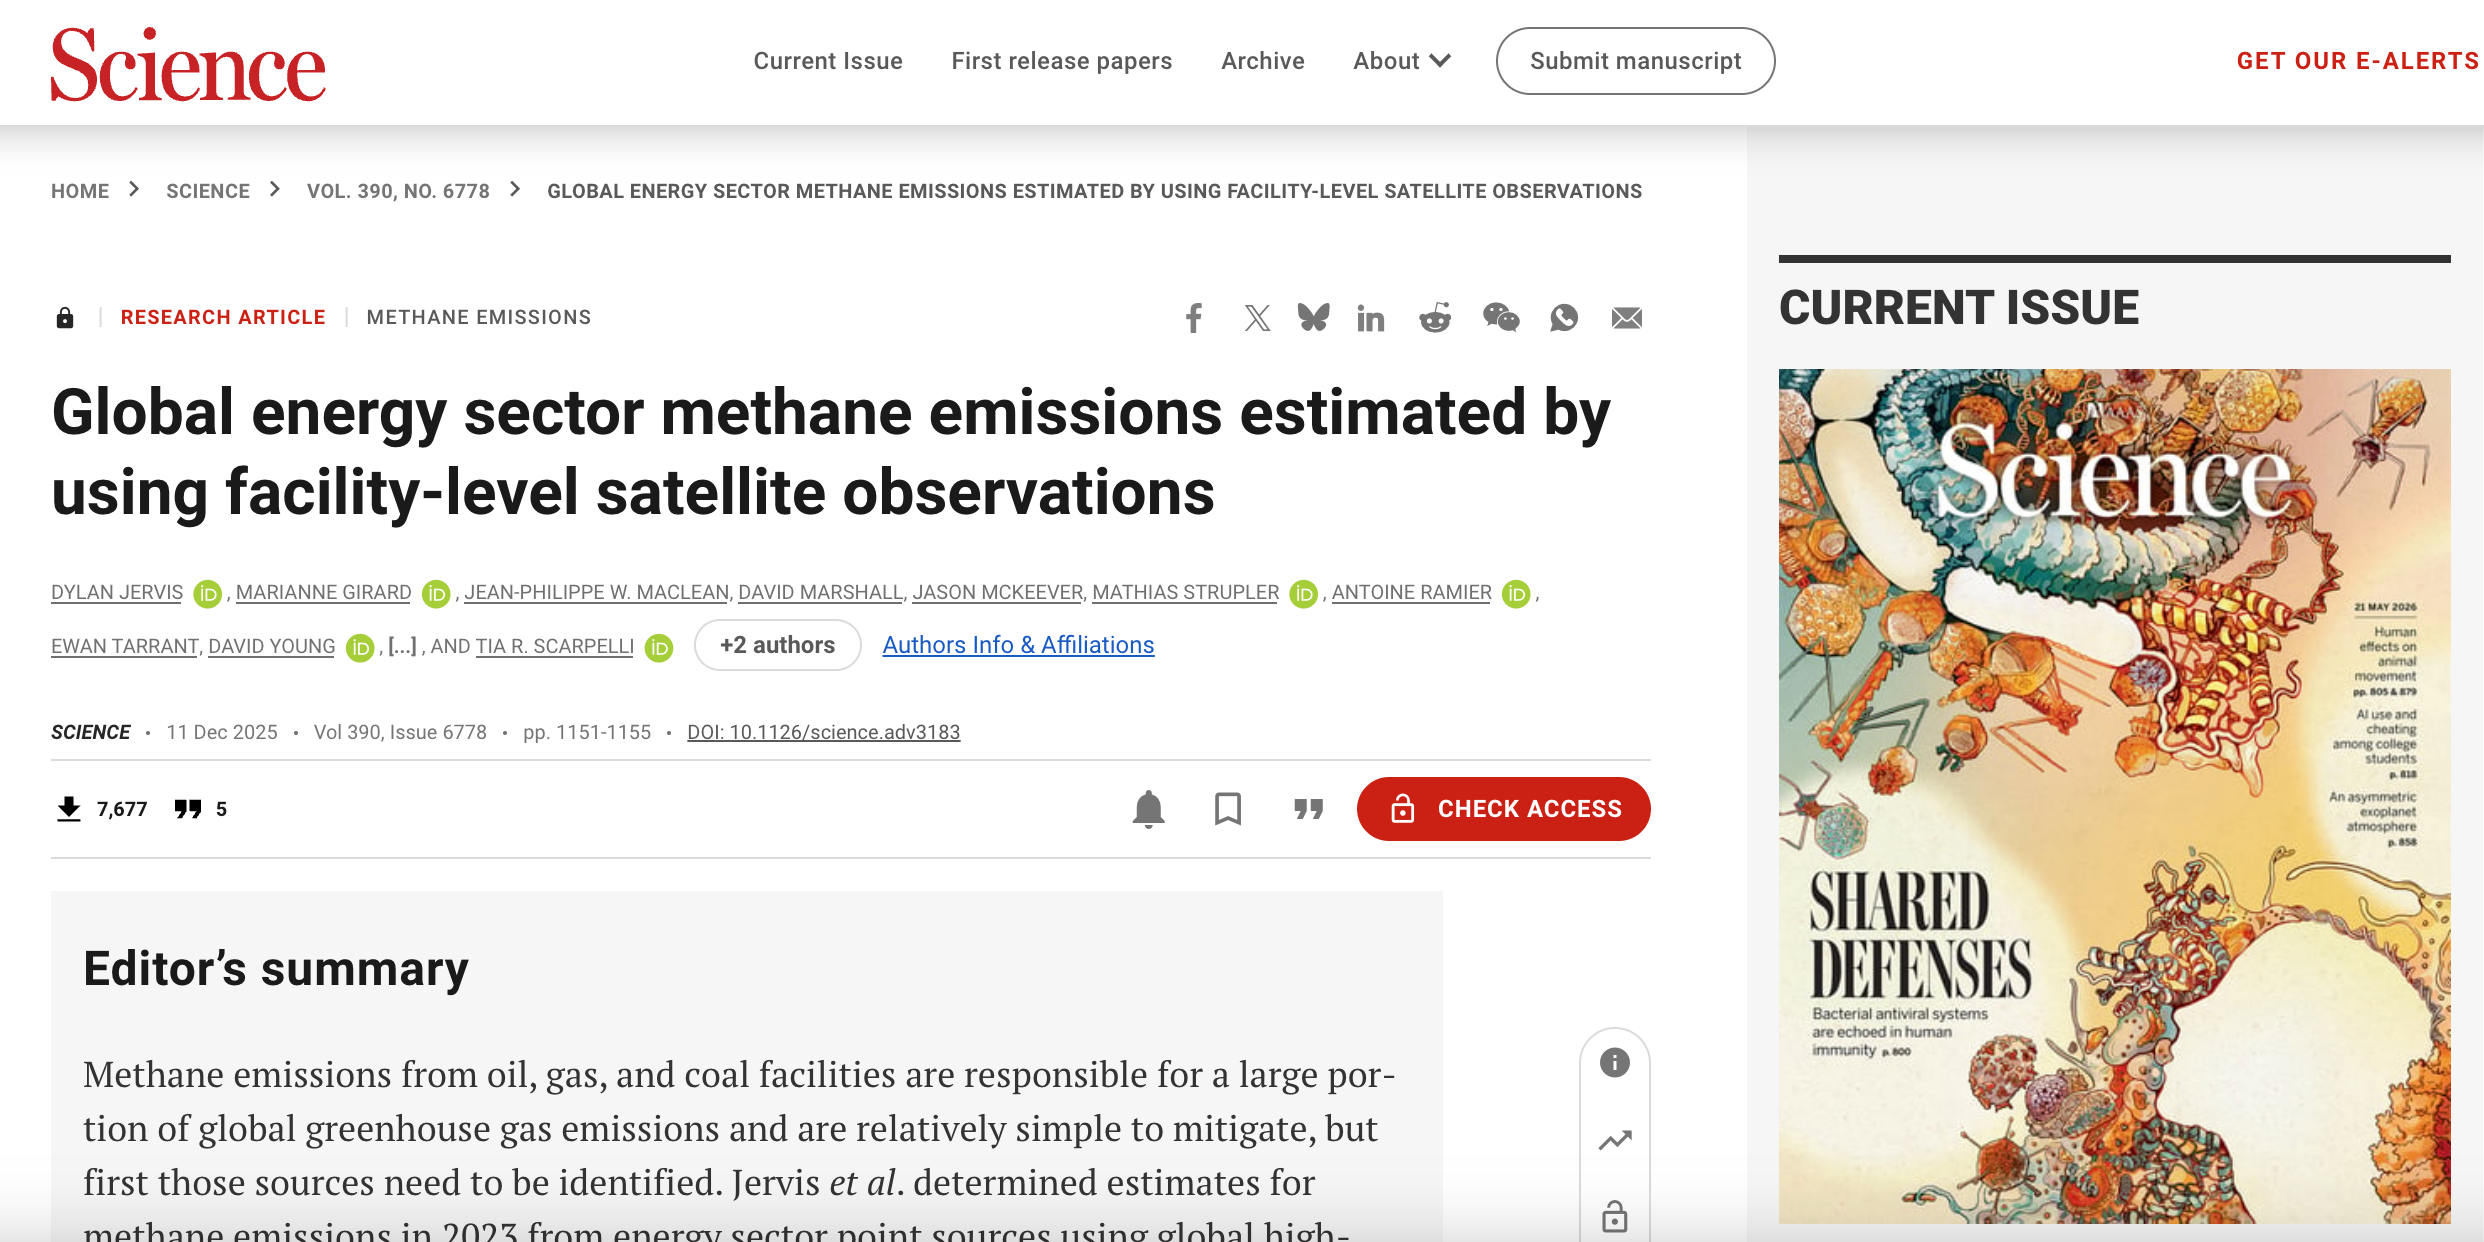Open Dylan Jervis ORCID icon
The height and width of the screenshot is (1242, 2484).
click(x=207, y=594)
